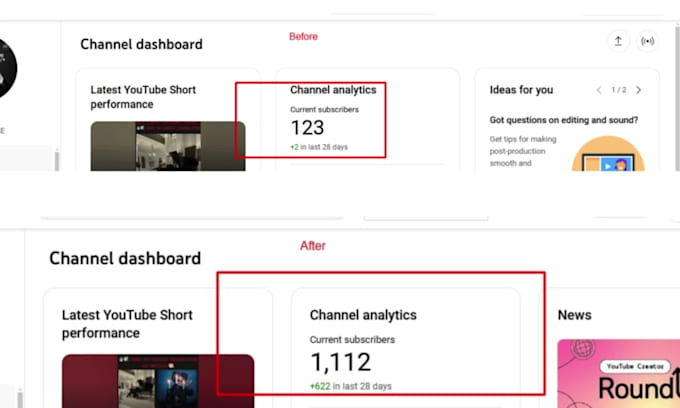Click 'Current subscribers' label above 123
680x408 pixels.
click(324, 110)
